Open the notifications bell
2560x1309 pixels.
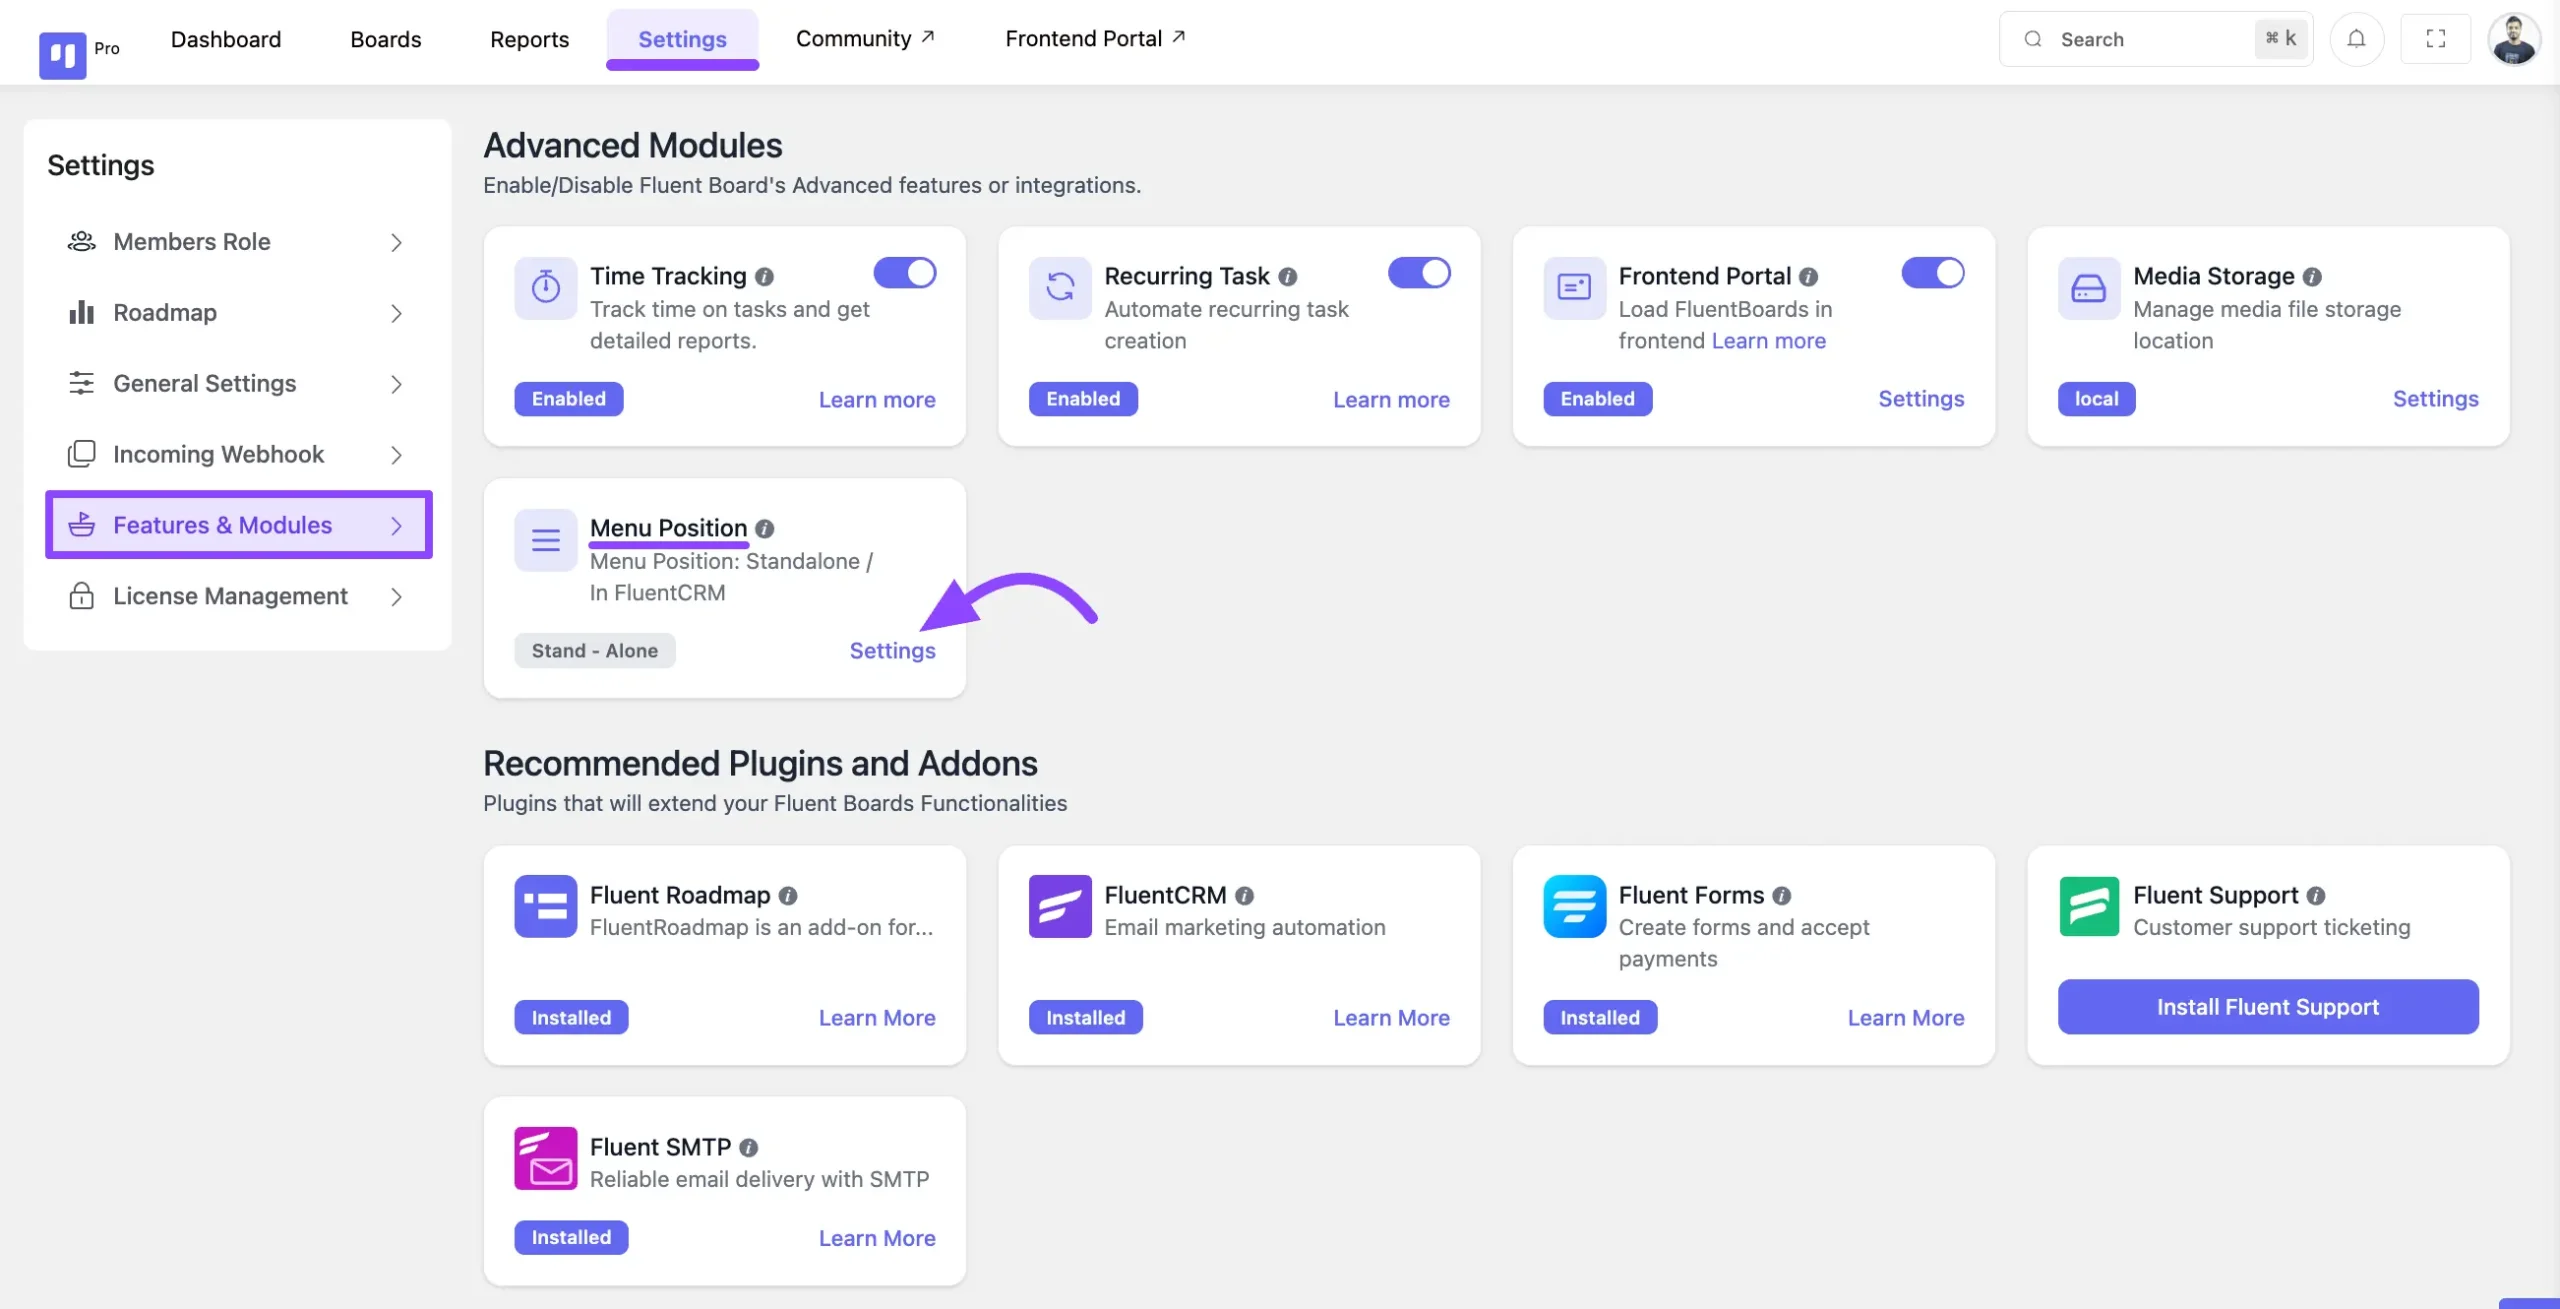2357,39
